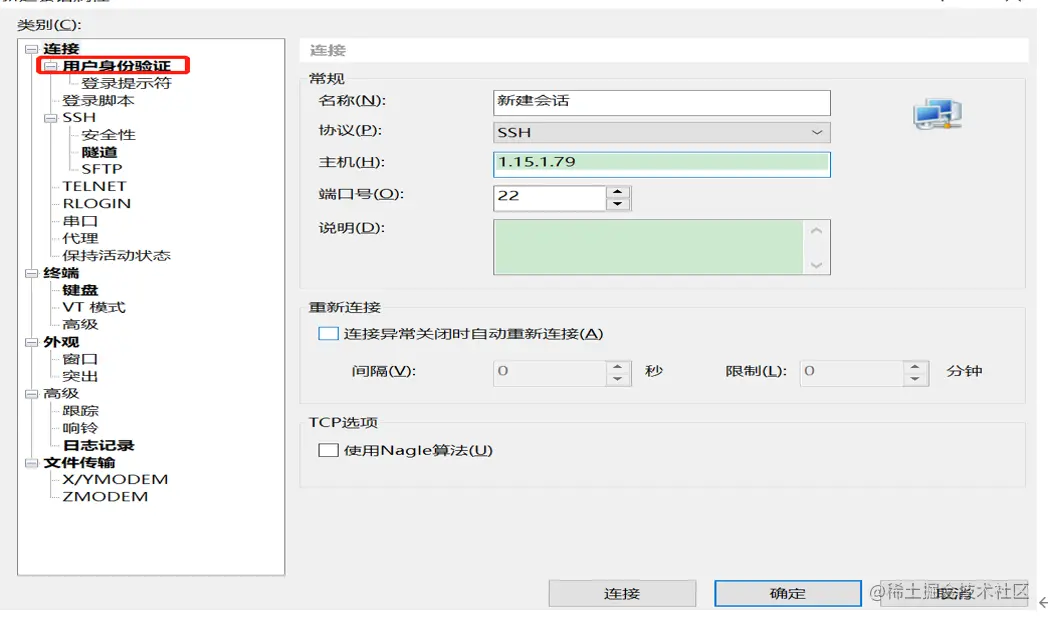Select 保持活动状态 in the tree
Viewport: 1048px width, 620px height.
[x=116, y=256]
